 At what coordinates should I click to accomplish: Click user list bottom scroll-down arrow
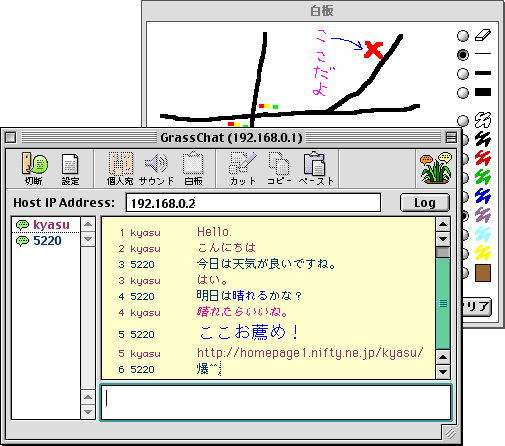tap(88, 412)
